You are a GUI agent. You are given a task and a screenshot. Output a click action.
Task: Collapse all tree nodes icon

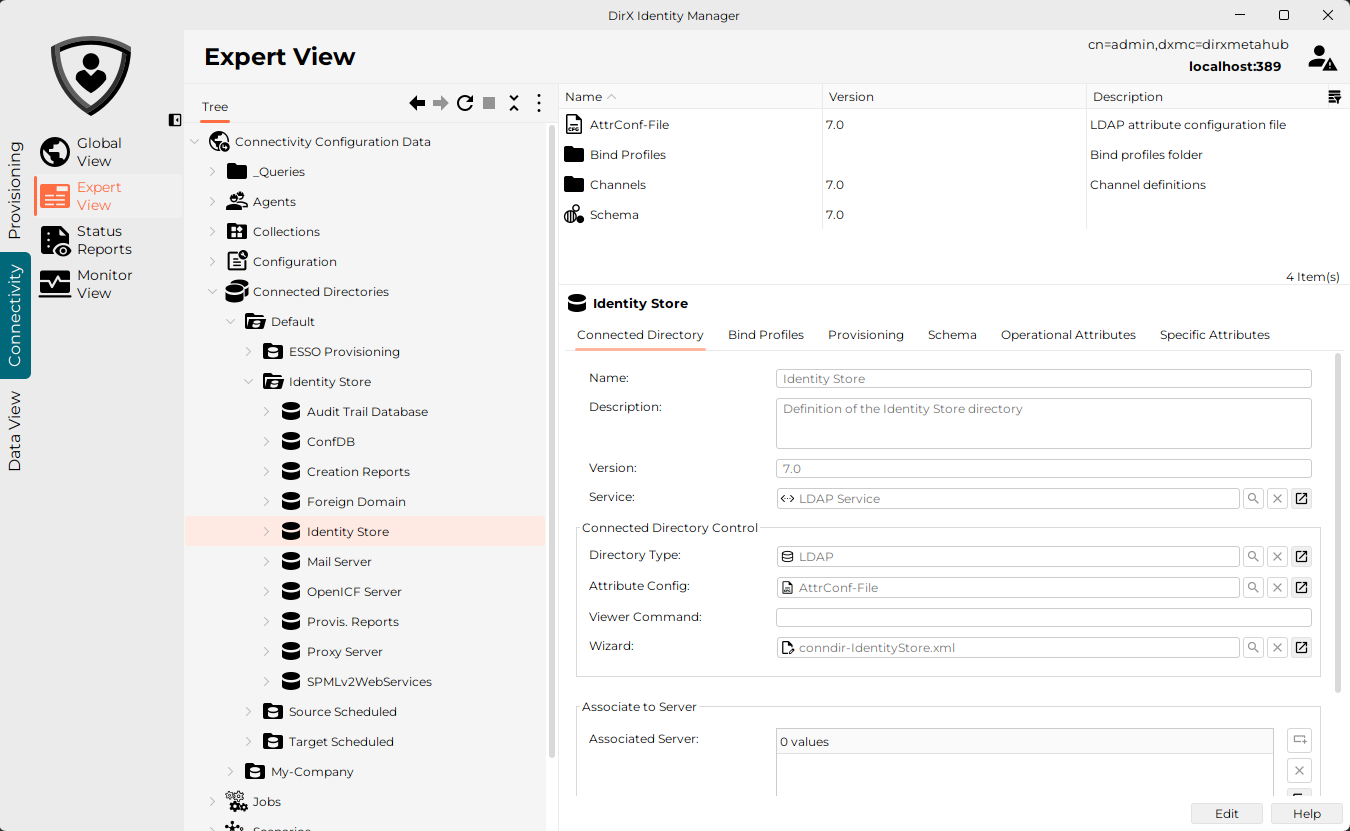514,103
